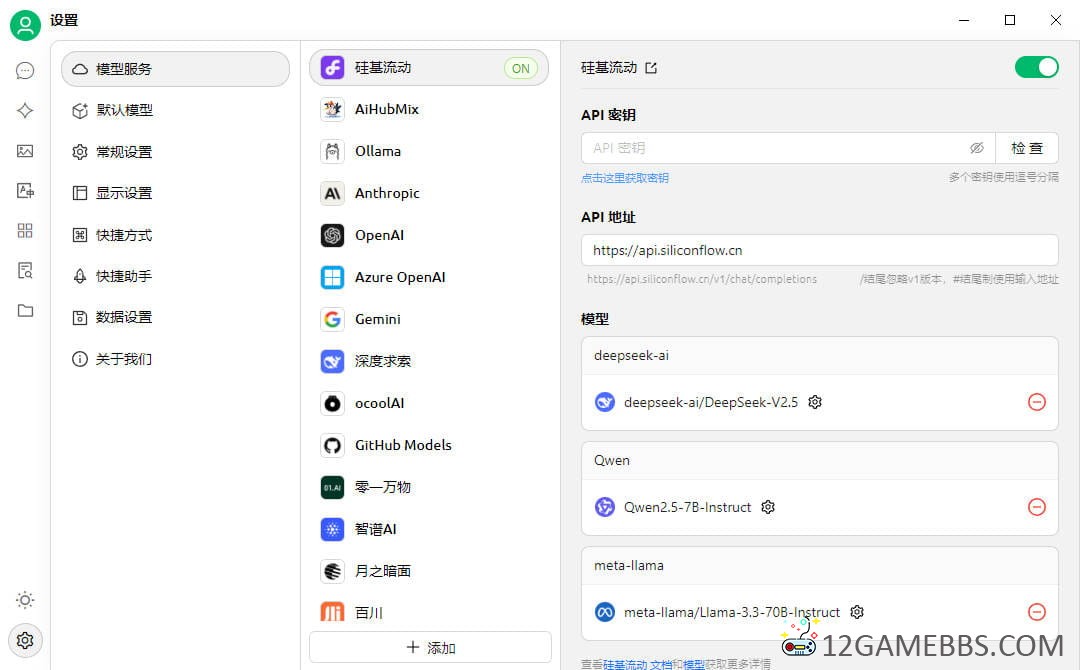Viewport: 1080px width, 670px height.
Task: Select 模型服务 settings menu
Action: point(176,69)
